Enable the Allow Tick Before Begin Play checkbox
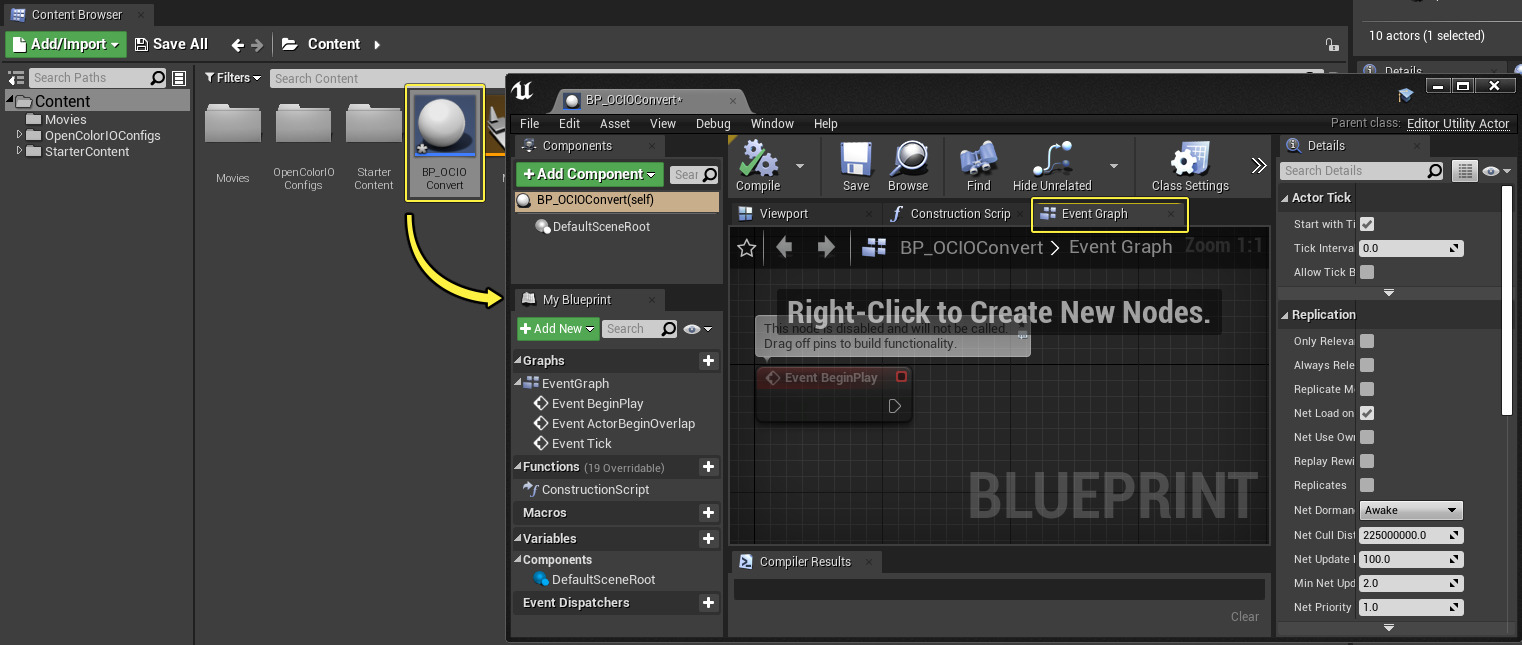The image size is (1522, 645). [1367, 272]
